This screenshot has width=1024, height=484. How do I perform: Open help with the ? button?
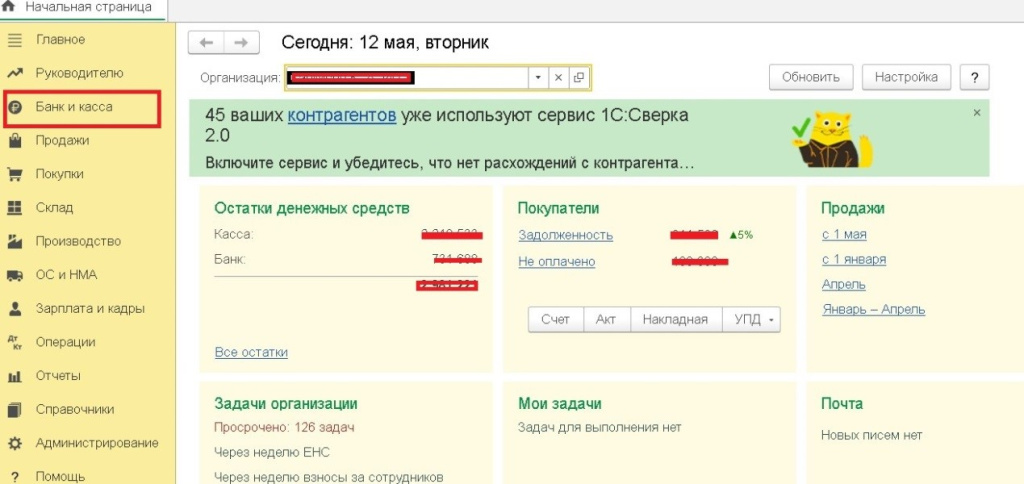tap(974, 77)
